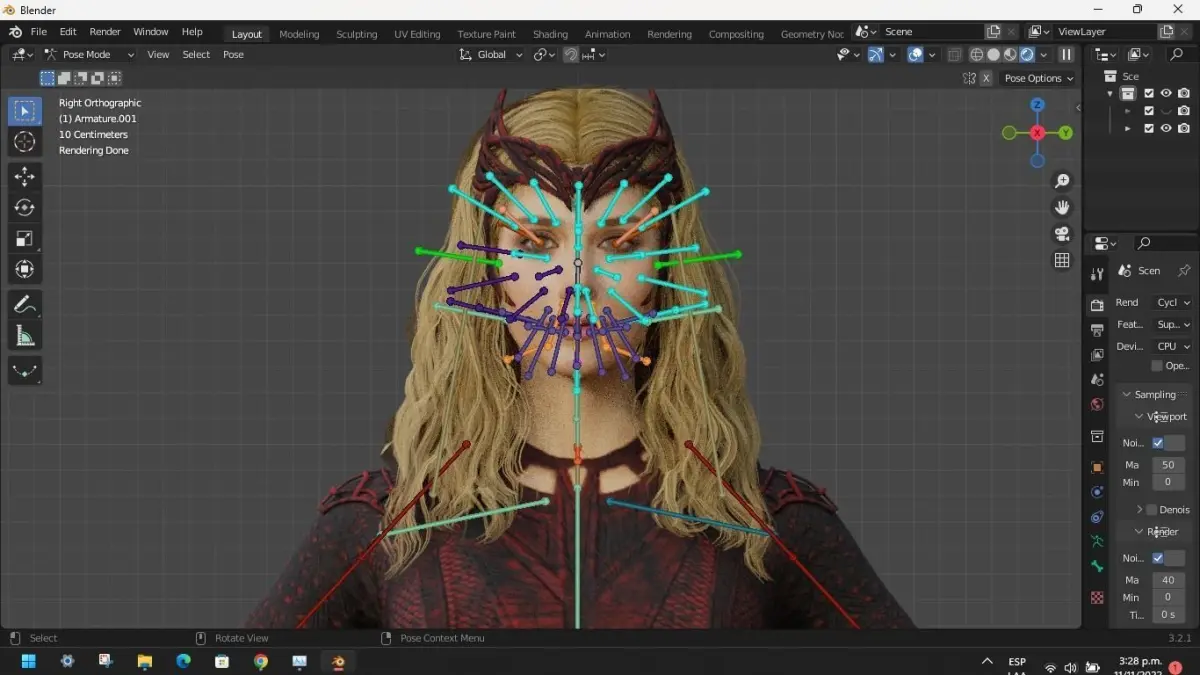Screen dimensions: 1200x675
Task: Switch to wireframe viewport shading
Action: 977,55
